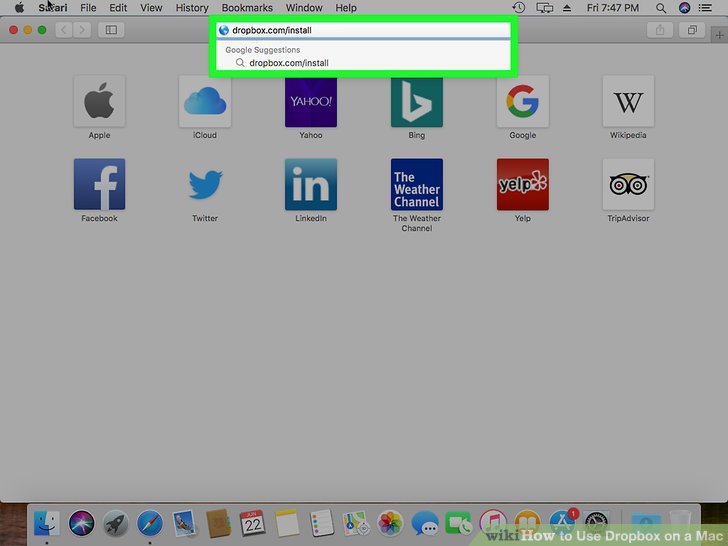The height and width of the screenshot is (546, 728).
Task: Open Maps in the Dock
Action: click(x=356, y=523)
